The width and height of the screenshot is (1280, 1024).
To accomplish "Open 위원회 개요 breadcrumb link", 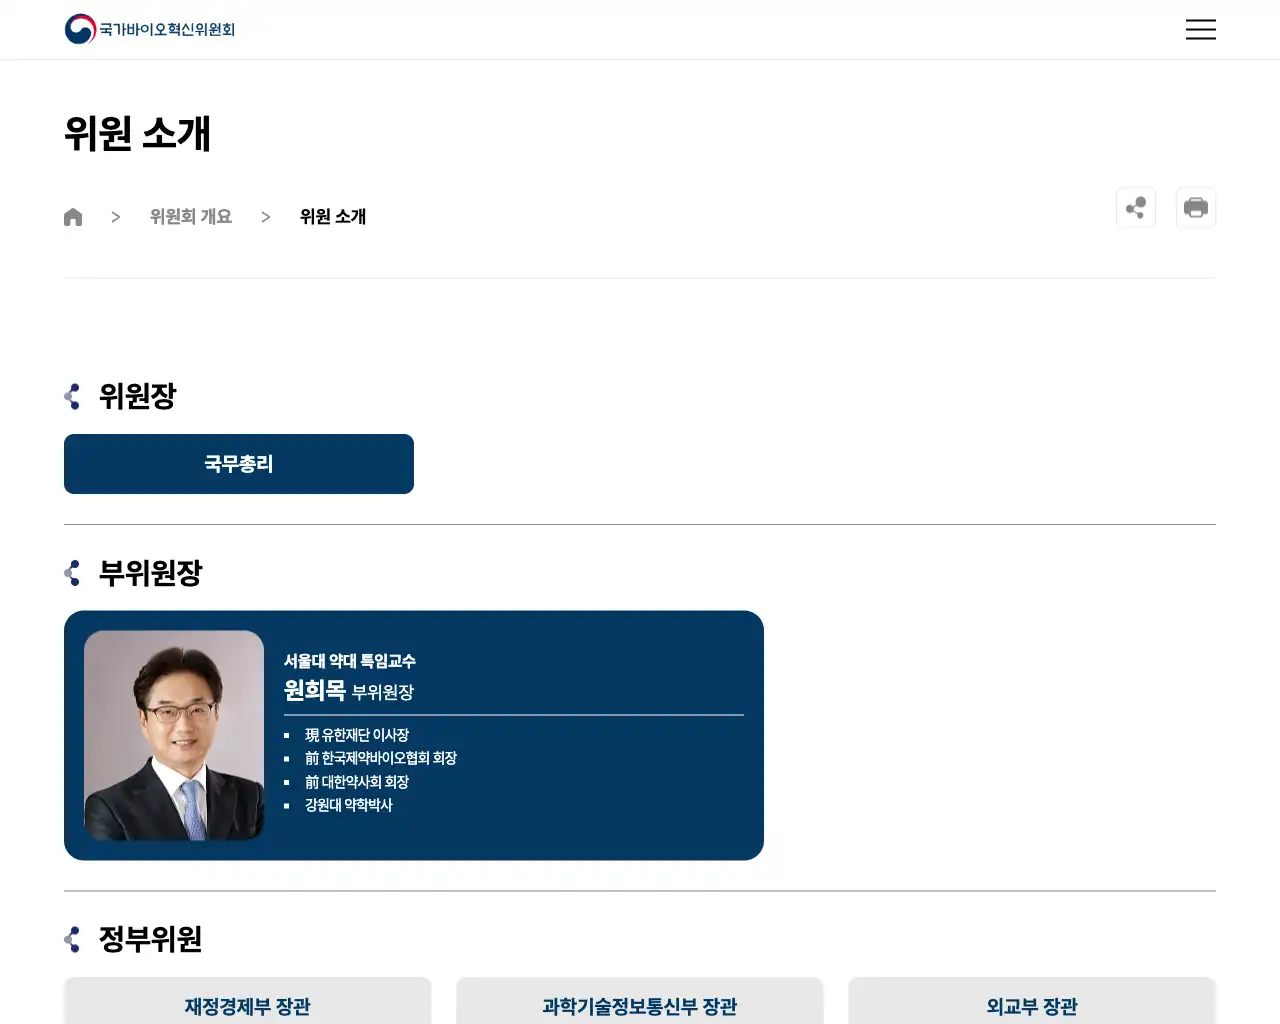I will (191, 217).
